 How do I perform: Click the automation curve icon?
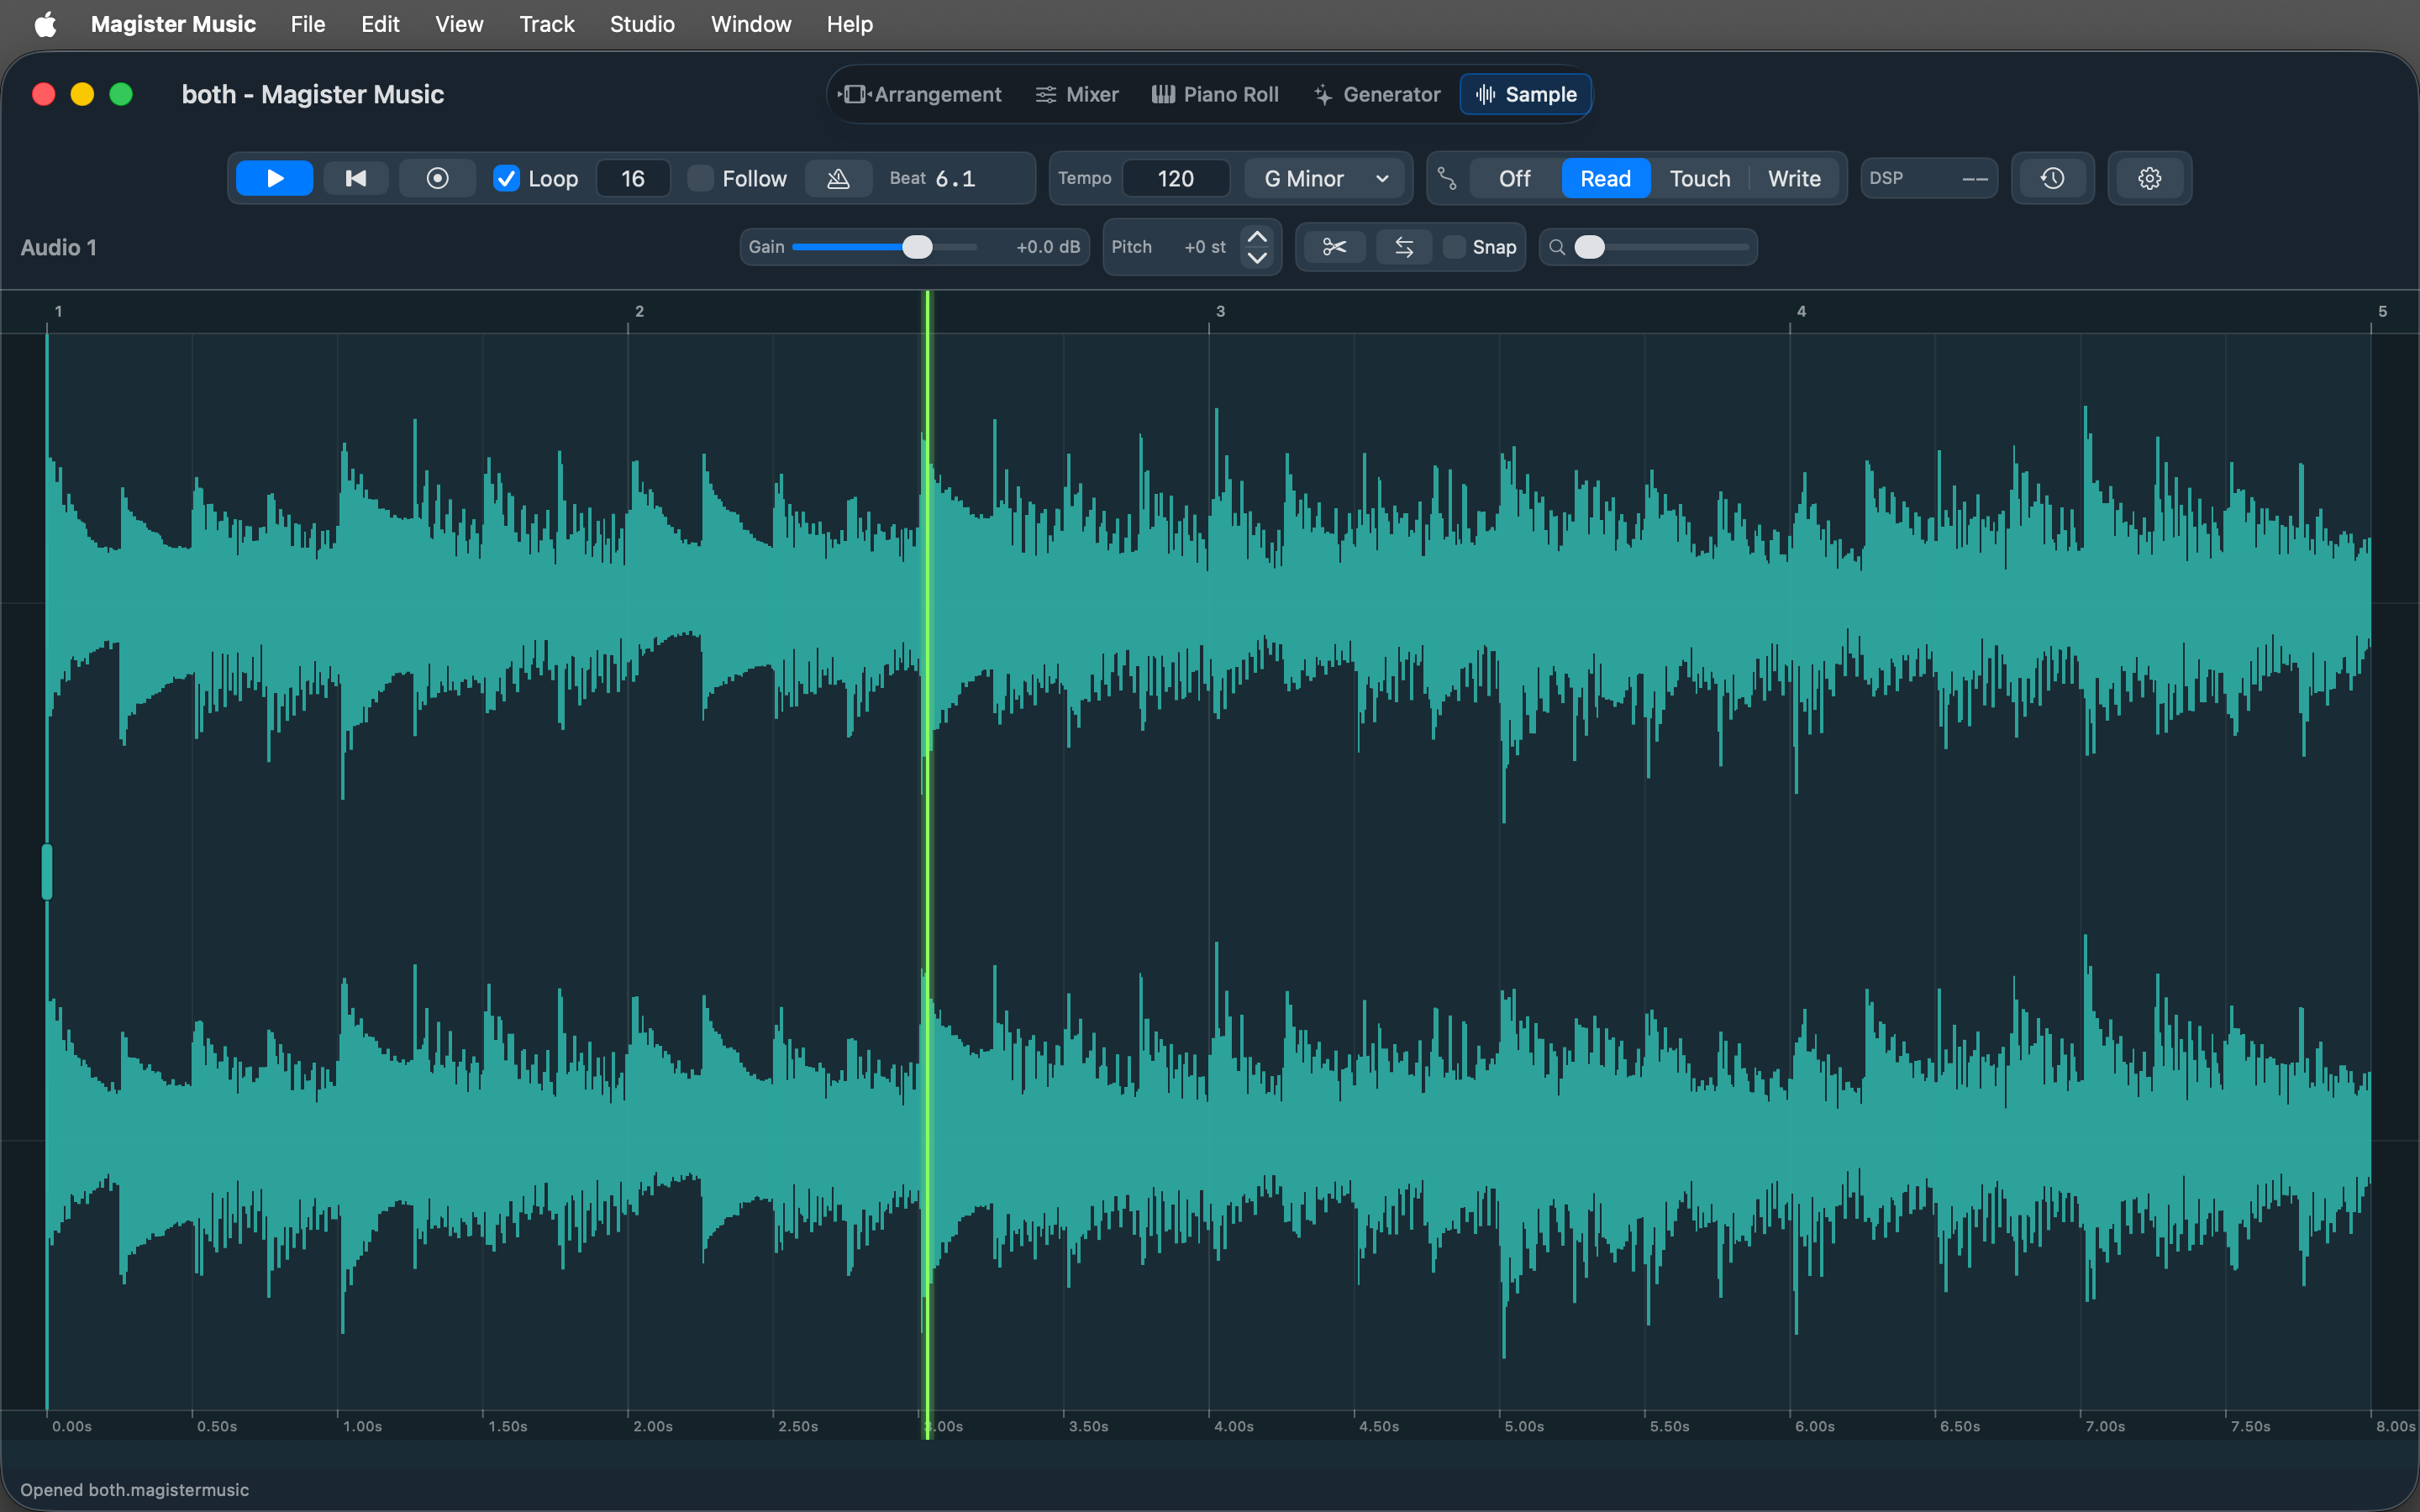(1447, 178)
